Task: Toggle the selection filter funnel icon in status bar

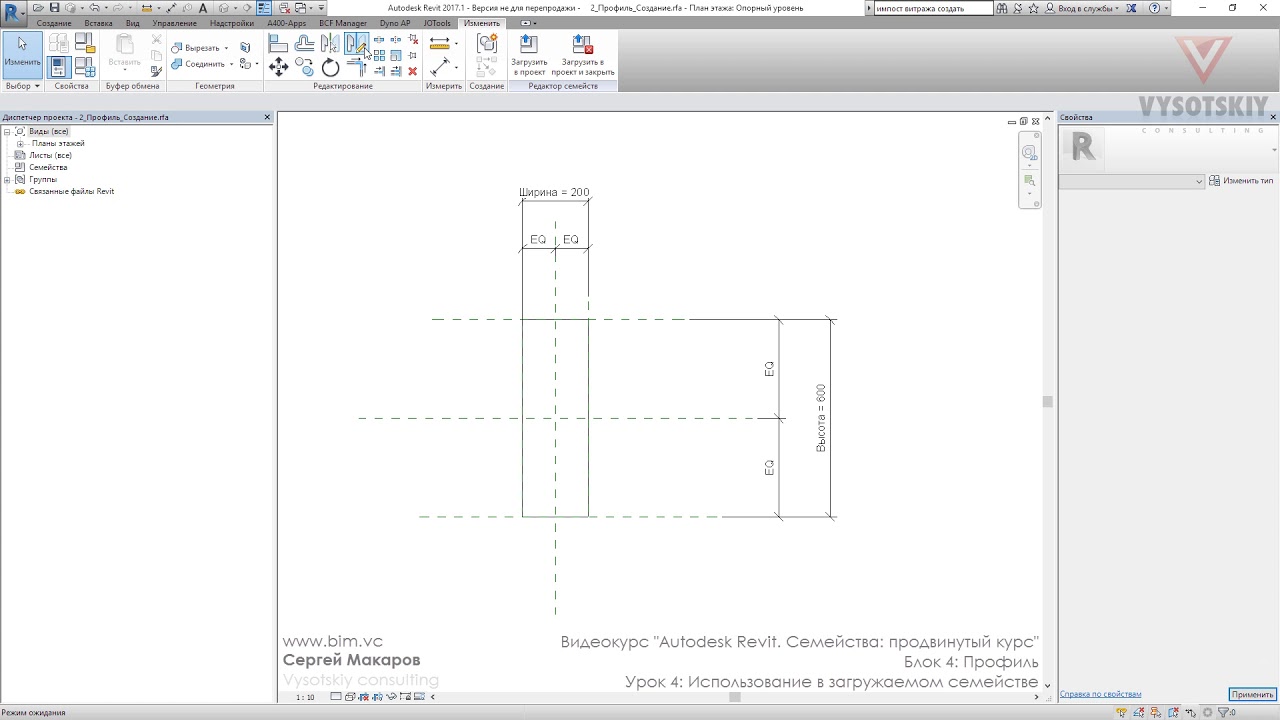Action: coord(1224,712)
